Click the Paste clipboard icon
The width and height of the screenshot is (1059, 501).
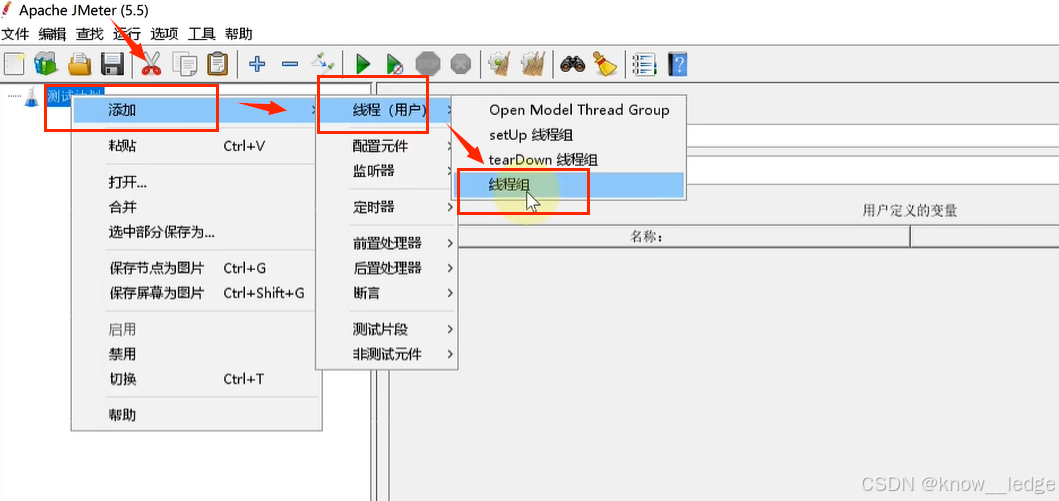(x=217, y=64)
